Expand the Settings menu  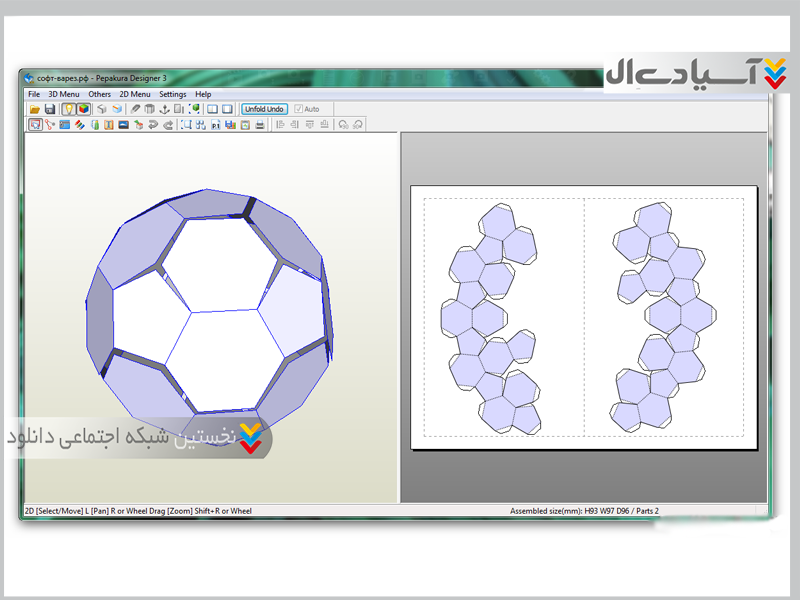click(173, 94)
